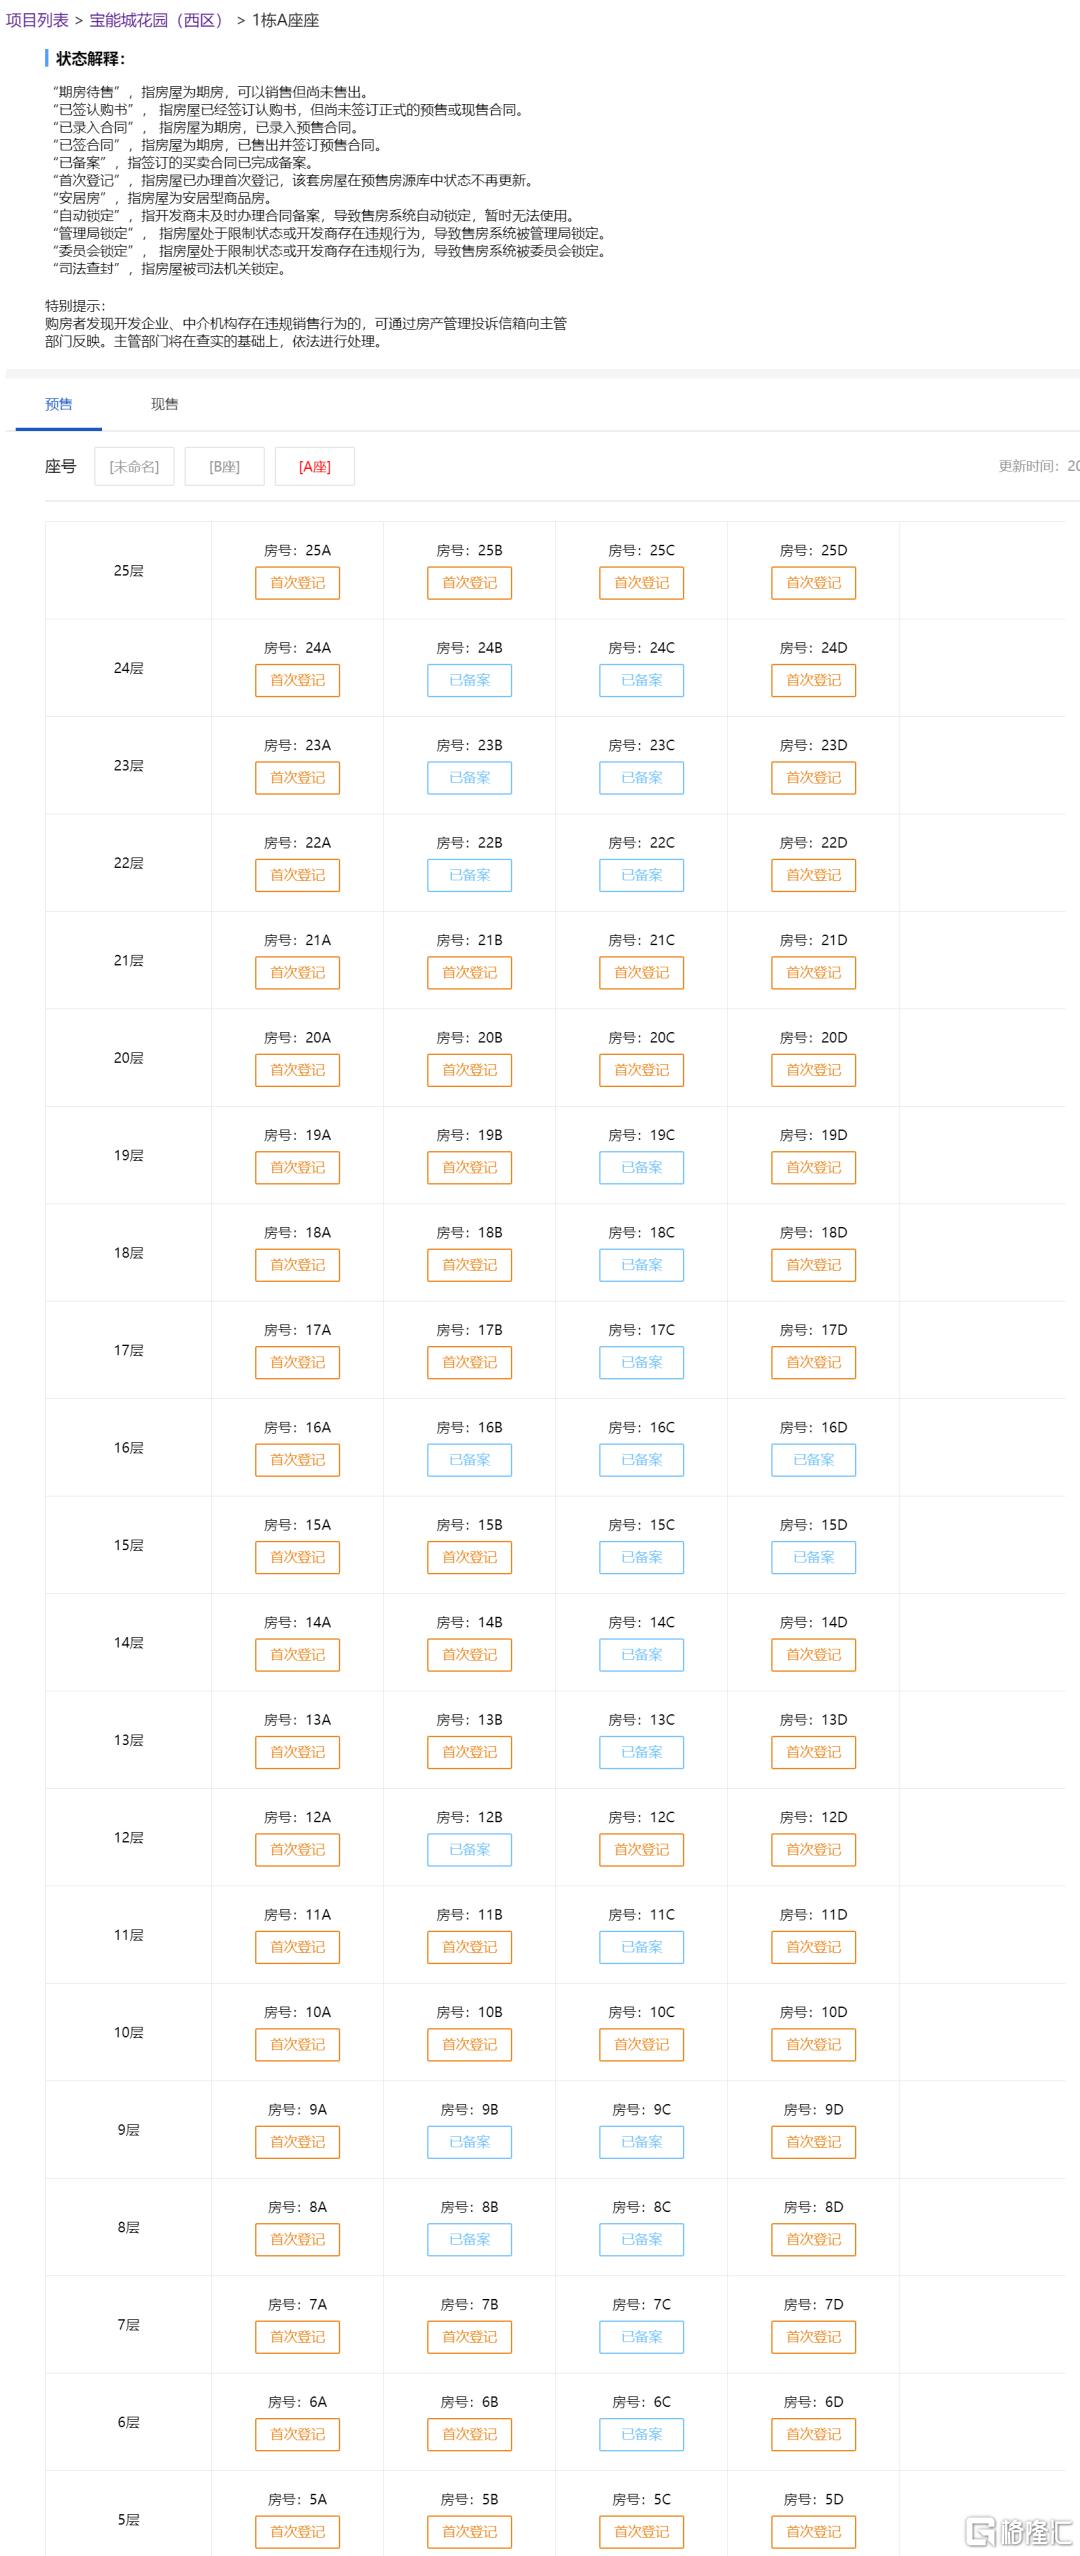View room 15B 首次登记 status
This screenshot has width=1080, height=2556.
pos(469,1558)
